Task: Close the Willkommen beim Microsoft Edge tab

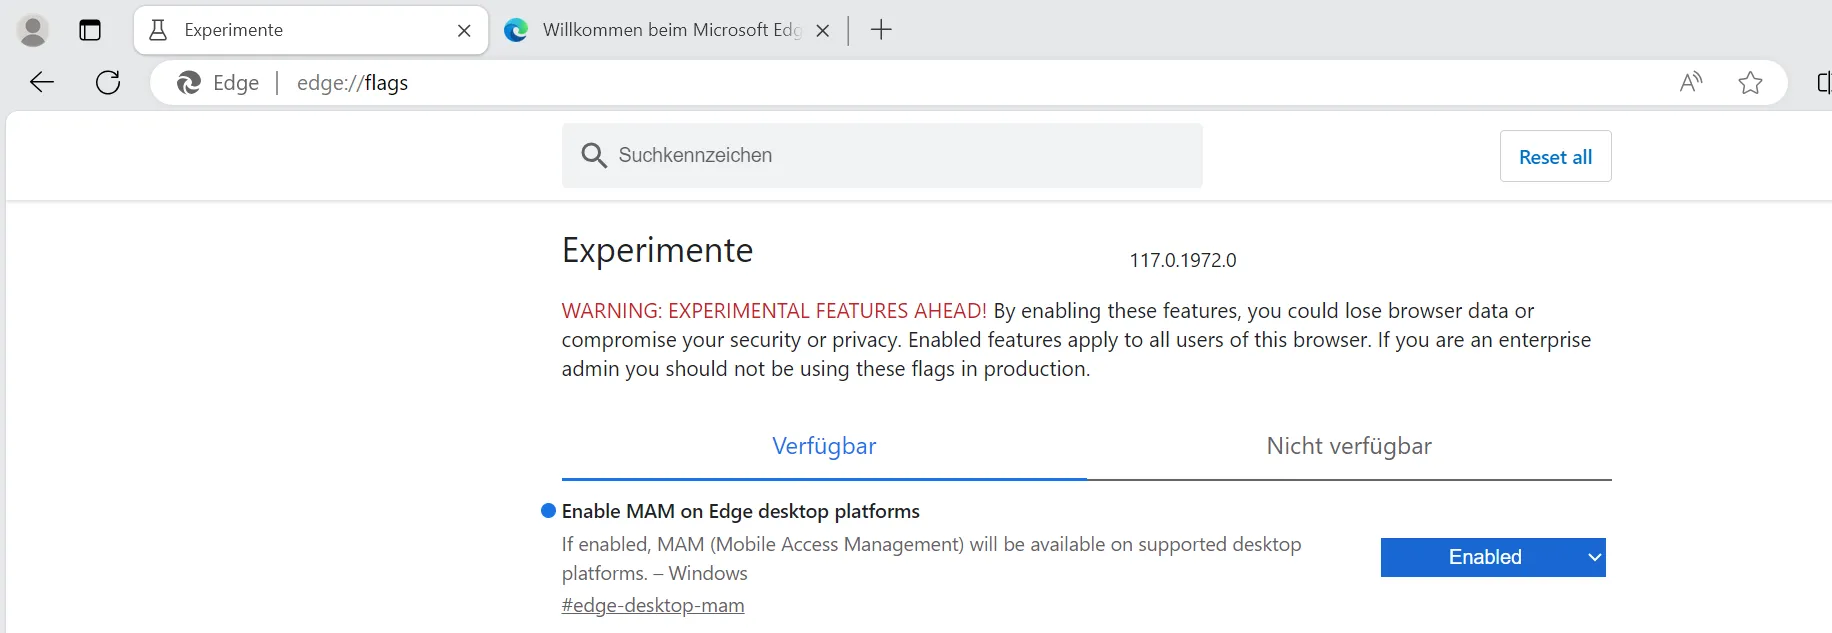Action: coord(823,30)
